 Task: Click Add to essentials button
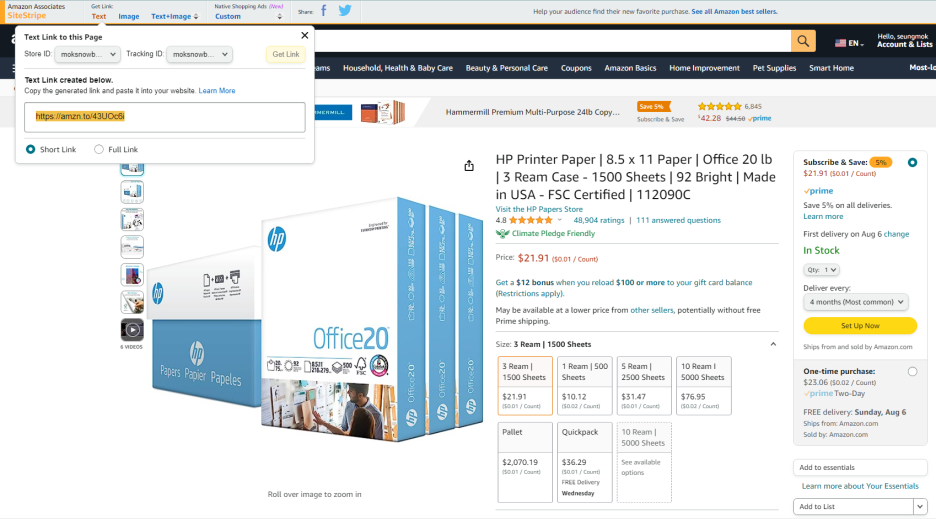point(860,468)
